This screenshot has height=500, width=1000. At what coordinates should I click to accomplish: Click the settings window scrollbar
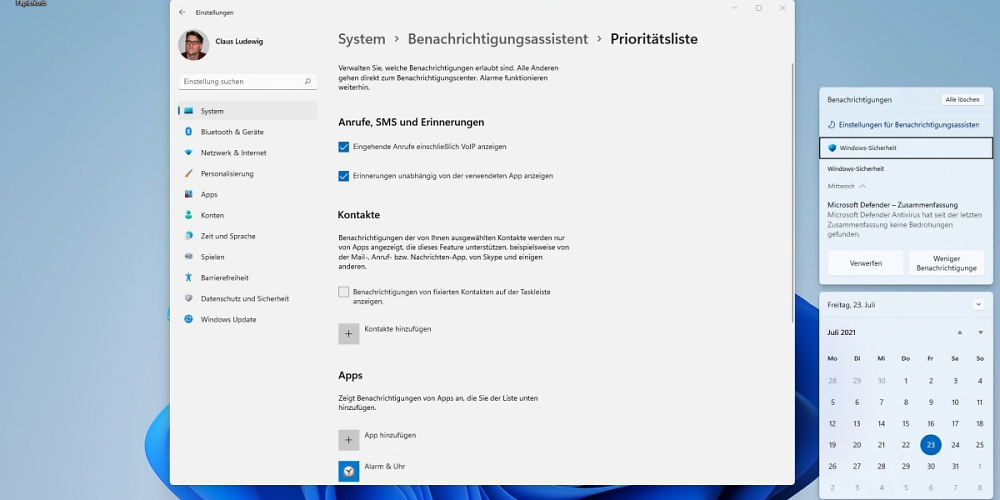tap(792, 191)
